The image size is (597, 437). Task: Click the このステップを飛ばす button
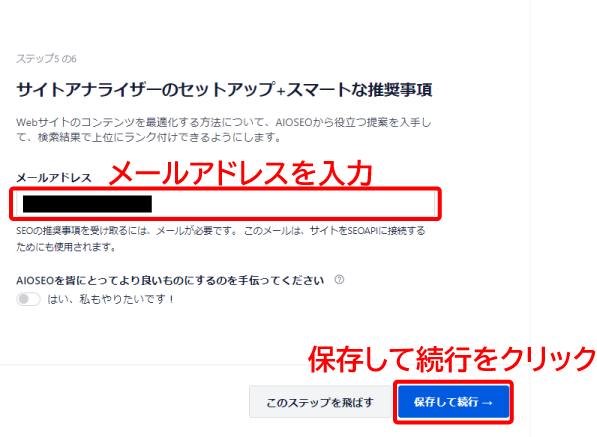pos(320,402)
